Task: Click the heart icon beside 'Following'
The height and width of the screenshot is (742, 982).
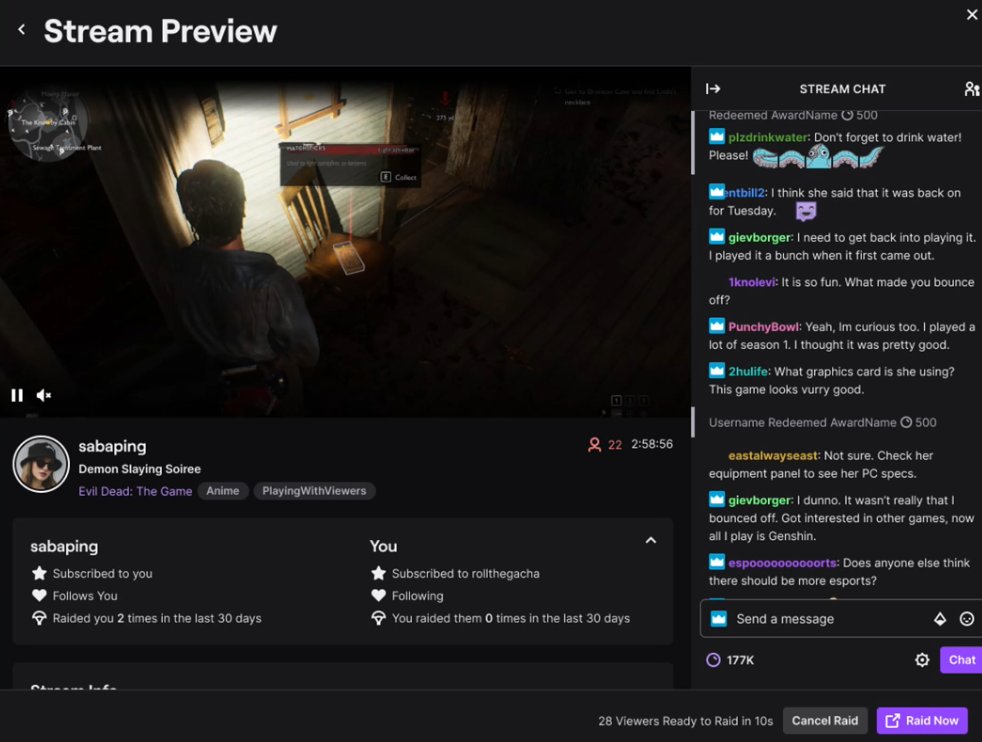Action: 378,595
